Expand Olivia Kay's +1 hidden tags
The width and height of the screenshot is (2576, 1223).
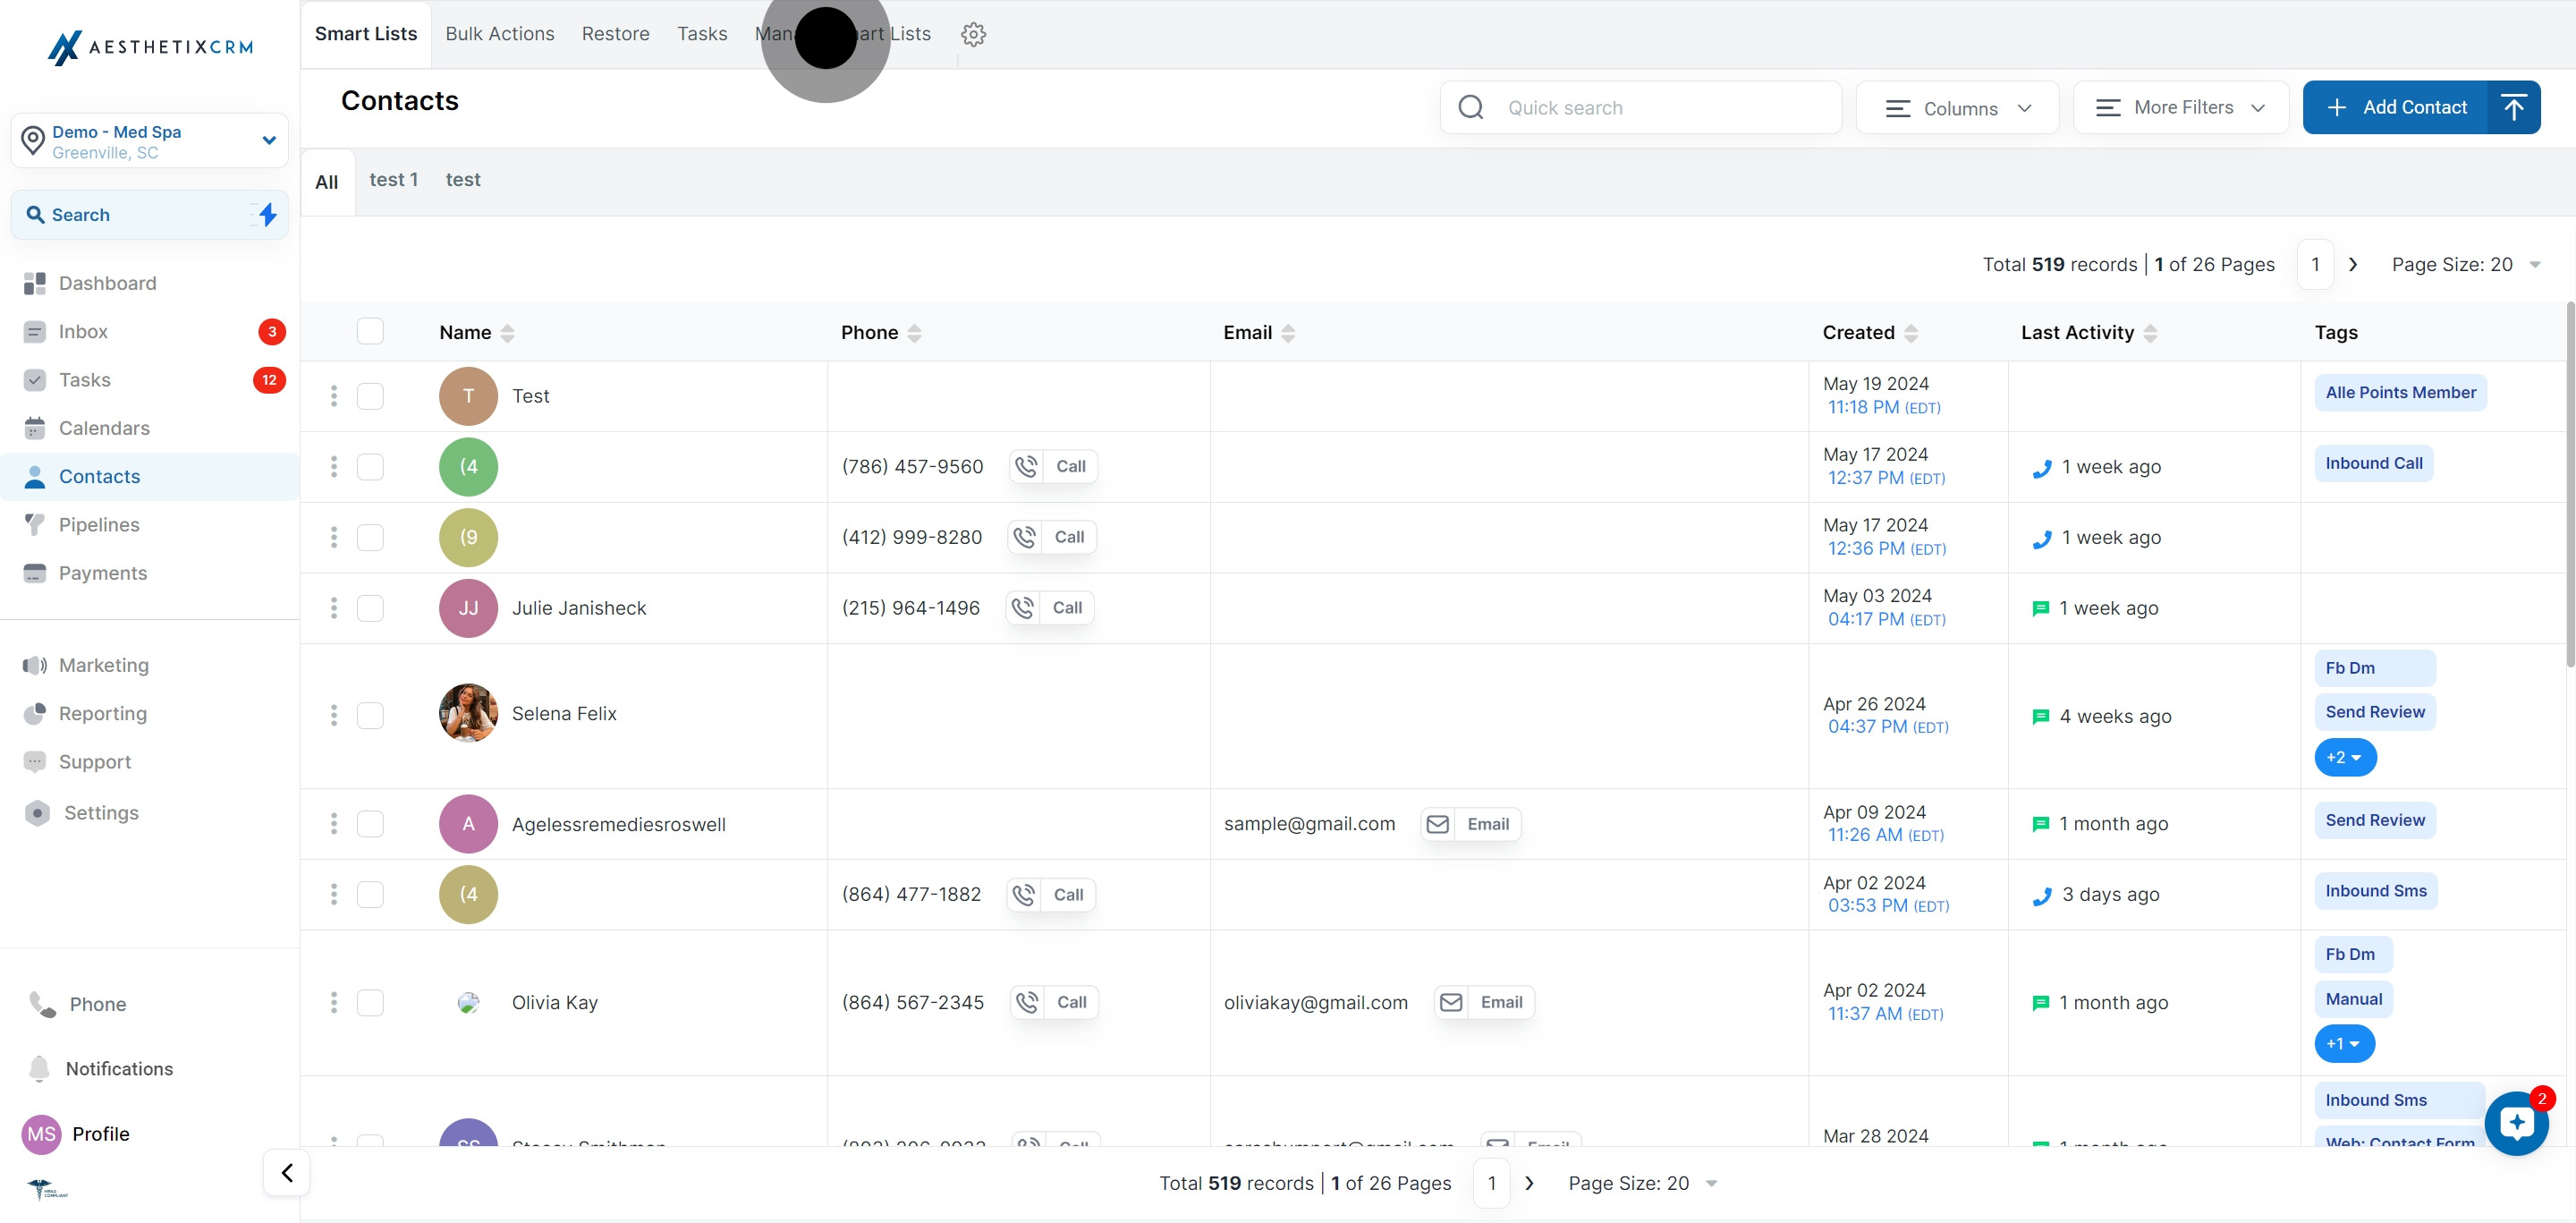point(2344,1043)
